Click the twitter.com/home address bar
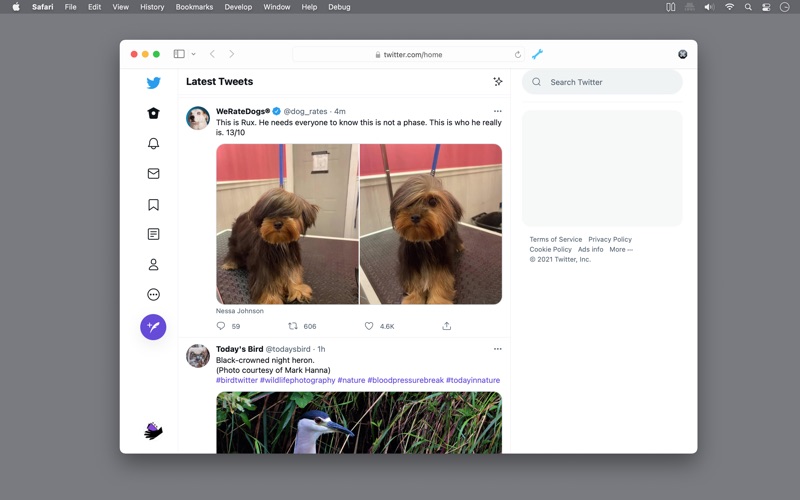800x500 pixels. (408, 55)
